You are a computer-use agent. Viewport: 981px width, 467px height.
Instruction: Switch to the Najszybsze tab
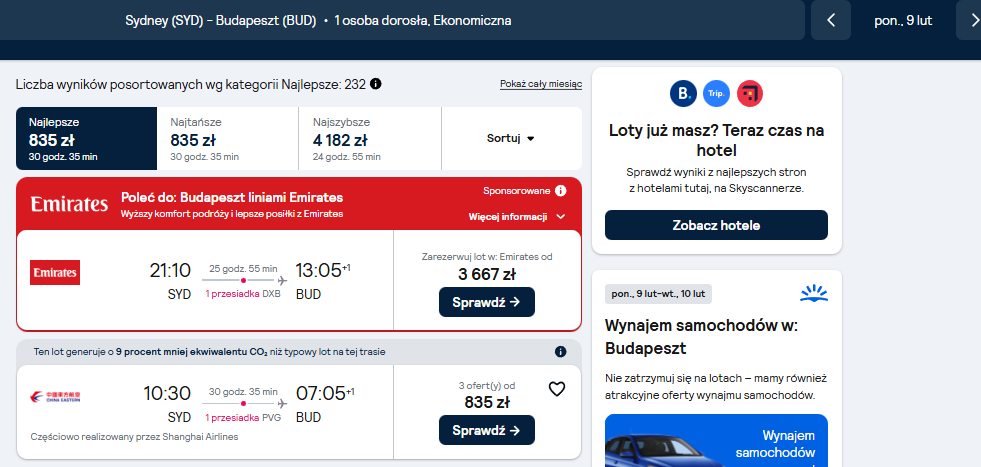370,138
